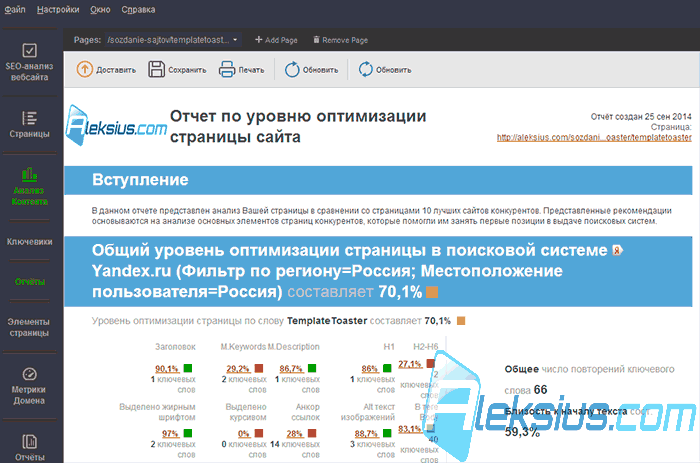Click red square next to 28%
This screenshot has height=463, width=700.
tap(312, 433)
